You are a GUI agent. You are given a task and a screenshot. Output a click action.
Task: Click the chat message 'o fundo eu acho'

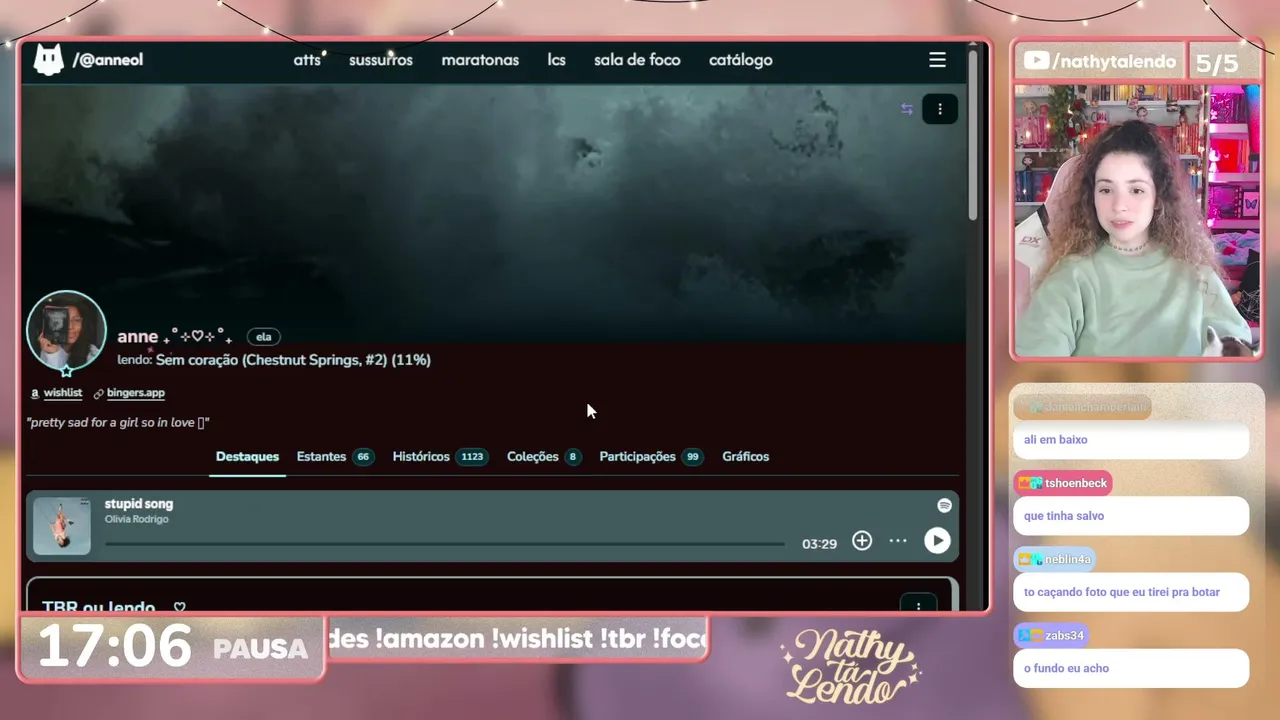pos(1066,668)
